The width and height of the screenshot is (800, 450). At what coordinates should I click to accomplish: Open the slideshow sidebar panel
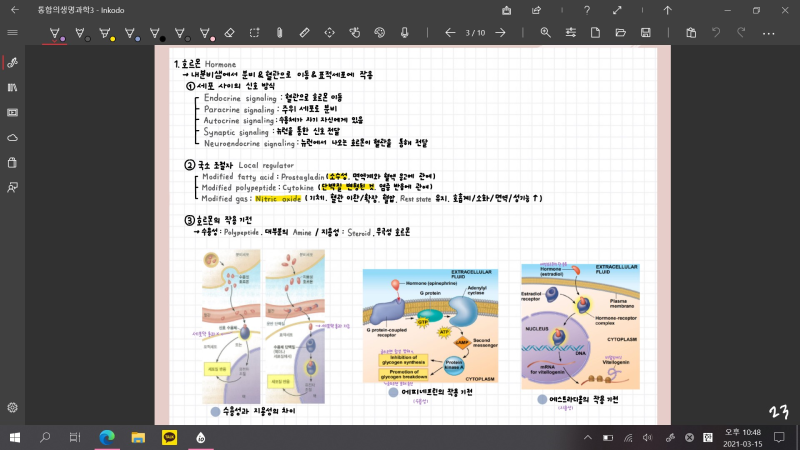pos(13,113)
